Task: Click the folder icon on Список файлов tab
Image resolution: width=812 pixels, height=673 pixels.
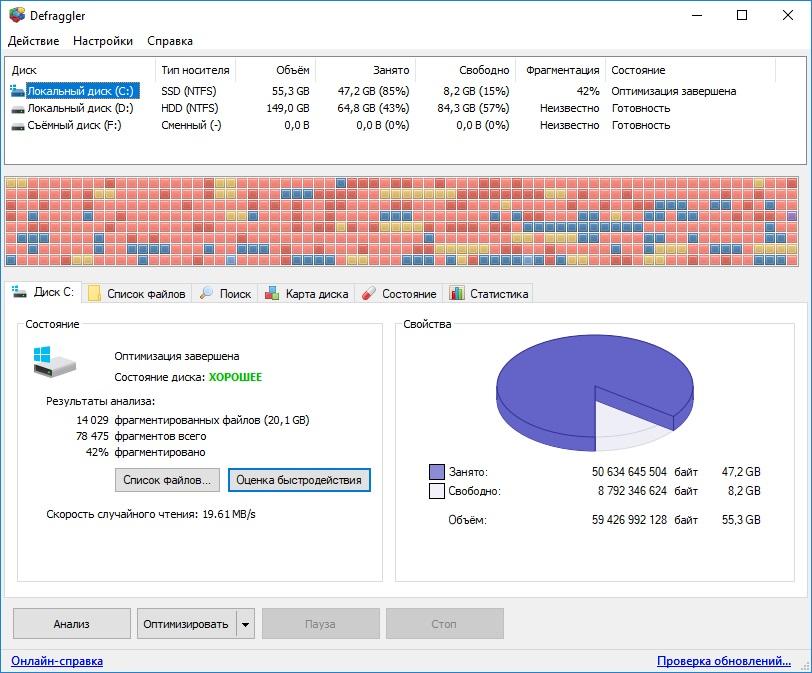Action: [x=94, y=294]
